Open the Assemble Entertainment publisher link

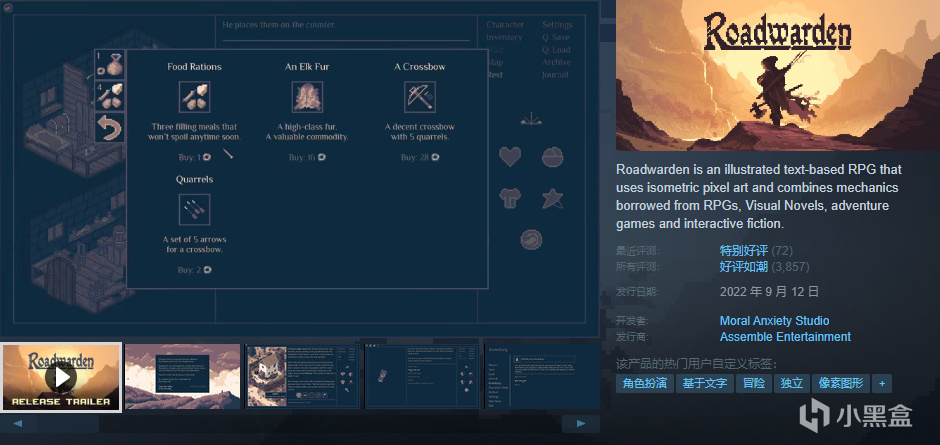(785, 336)
